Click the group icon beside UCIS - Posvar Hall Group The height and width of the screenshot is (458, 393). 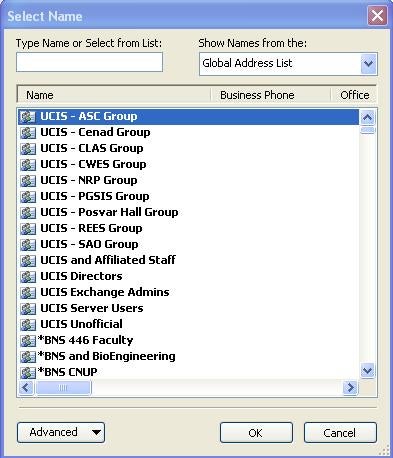point(28,213)
